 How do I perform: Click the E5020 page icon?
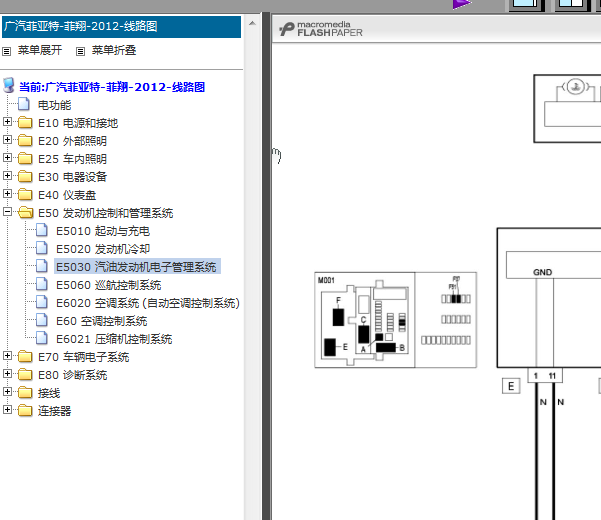[x=42, y=248]
